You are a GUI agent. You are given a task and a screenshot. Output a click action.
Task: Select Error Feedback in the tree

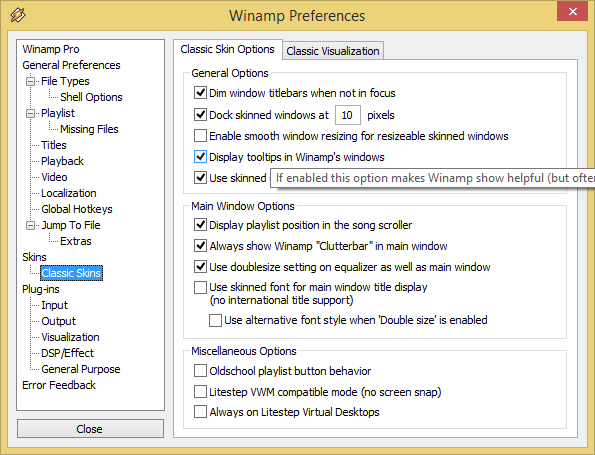[59, 385]
